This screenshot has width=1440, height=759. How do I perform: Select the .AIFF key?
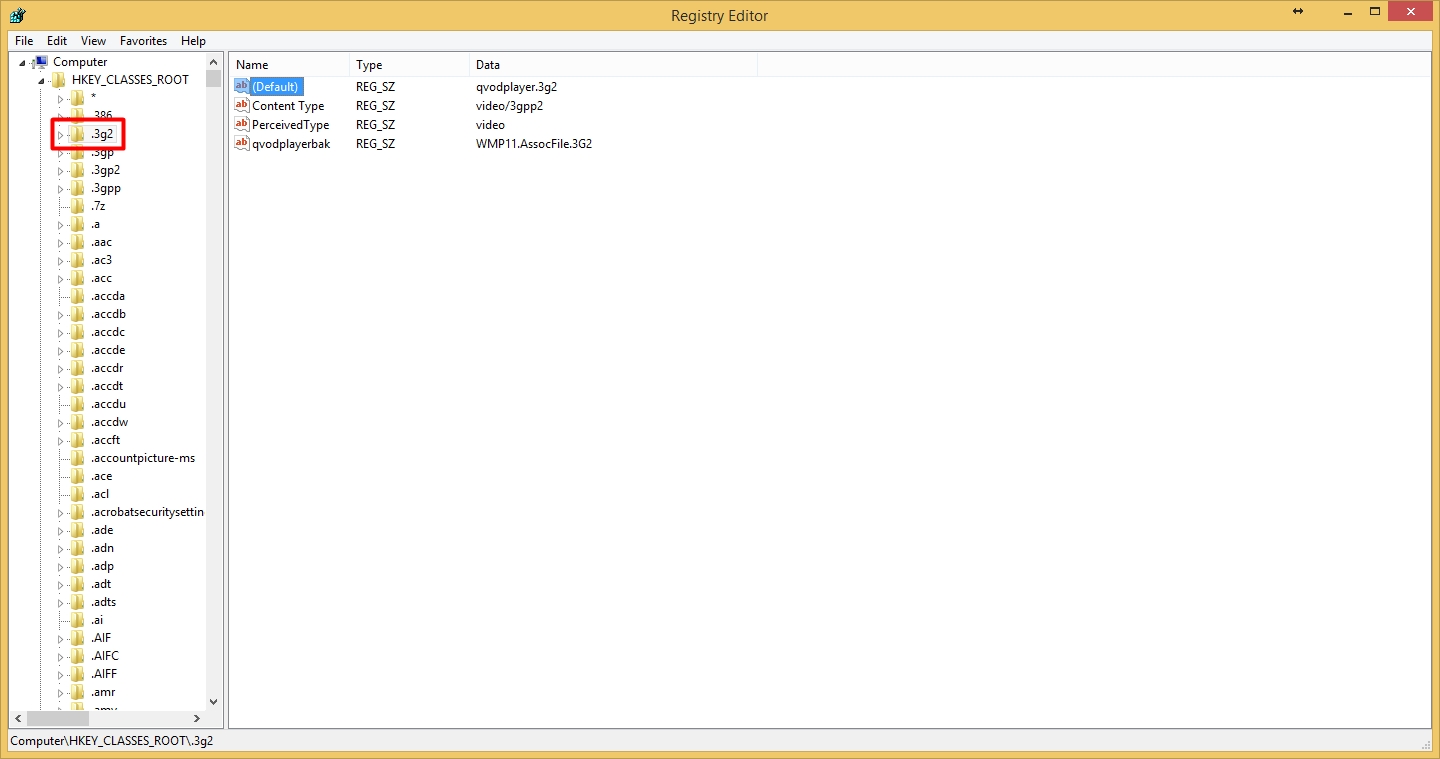104,674
